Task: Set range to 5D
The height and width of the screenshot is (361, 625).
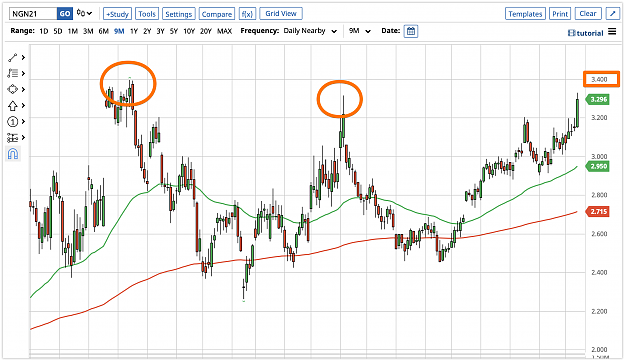Action: click(x=58, y=31)
